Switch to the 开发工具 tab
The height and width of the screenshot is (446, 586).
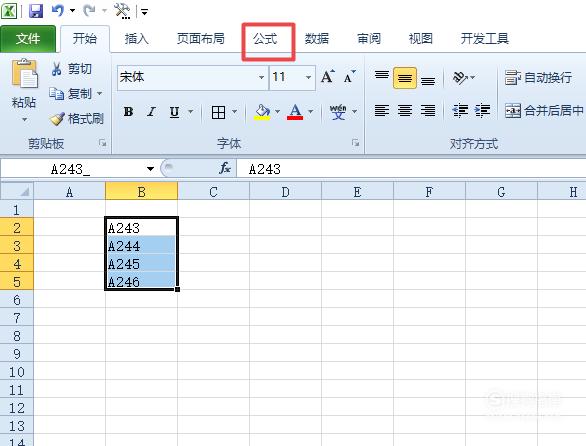(x=484, y=39)
